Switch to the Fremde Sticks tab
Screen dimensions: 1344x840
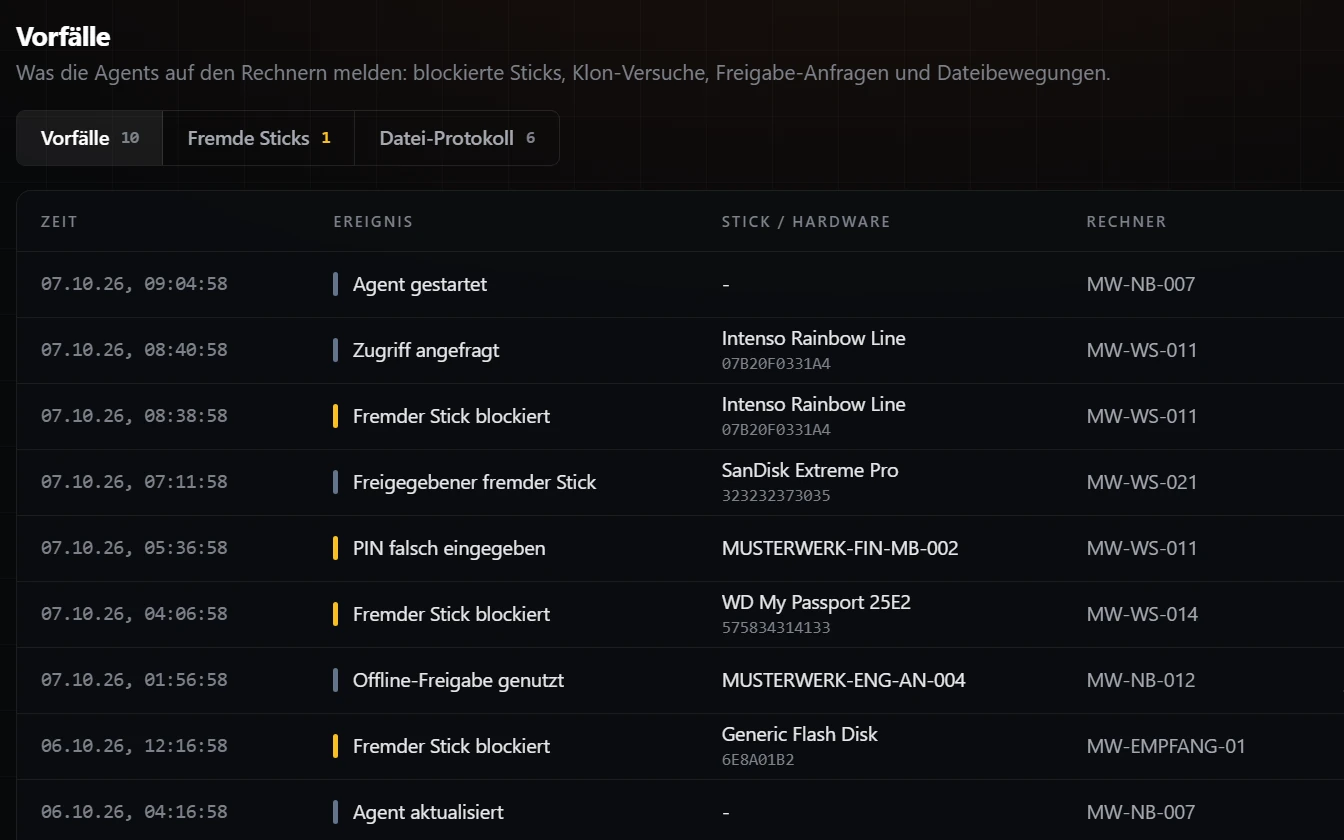[258, 138]
